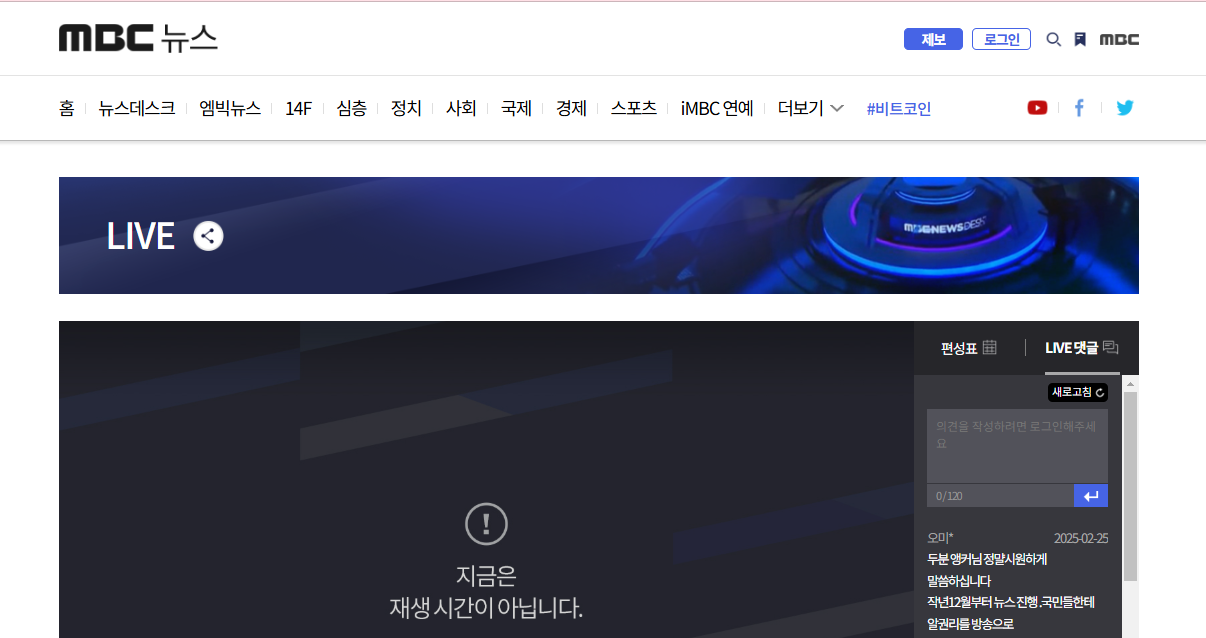Open MBC News YouTube channel icon
The width and height of the screenshot is (1206, 638).
pyautogui.click(x=1037, y=107)
